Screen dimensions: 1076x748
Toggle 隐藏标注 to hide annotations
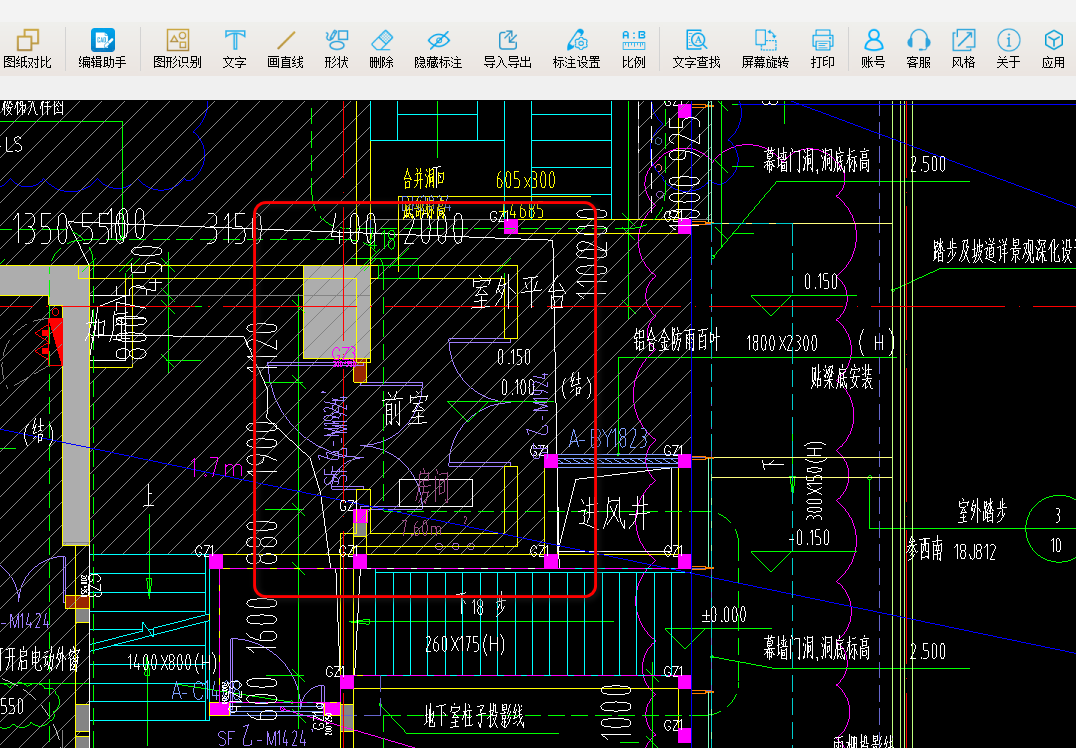click(438, 47)
